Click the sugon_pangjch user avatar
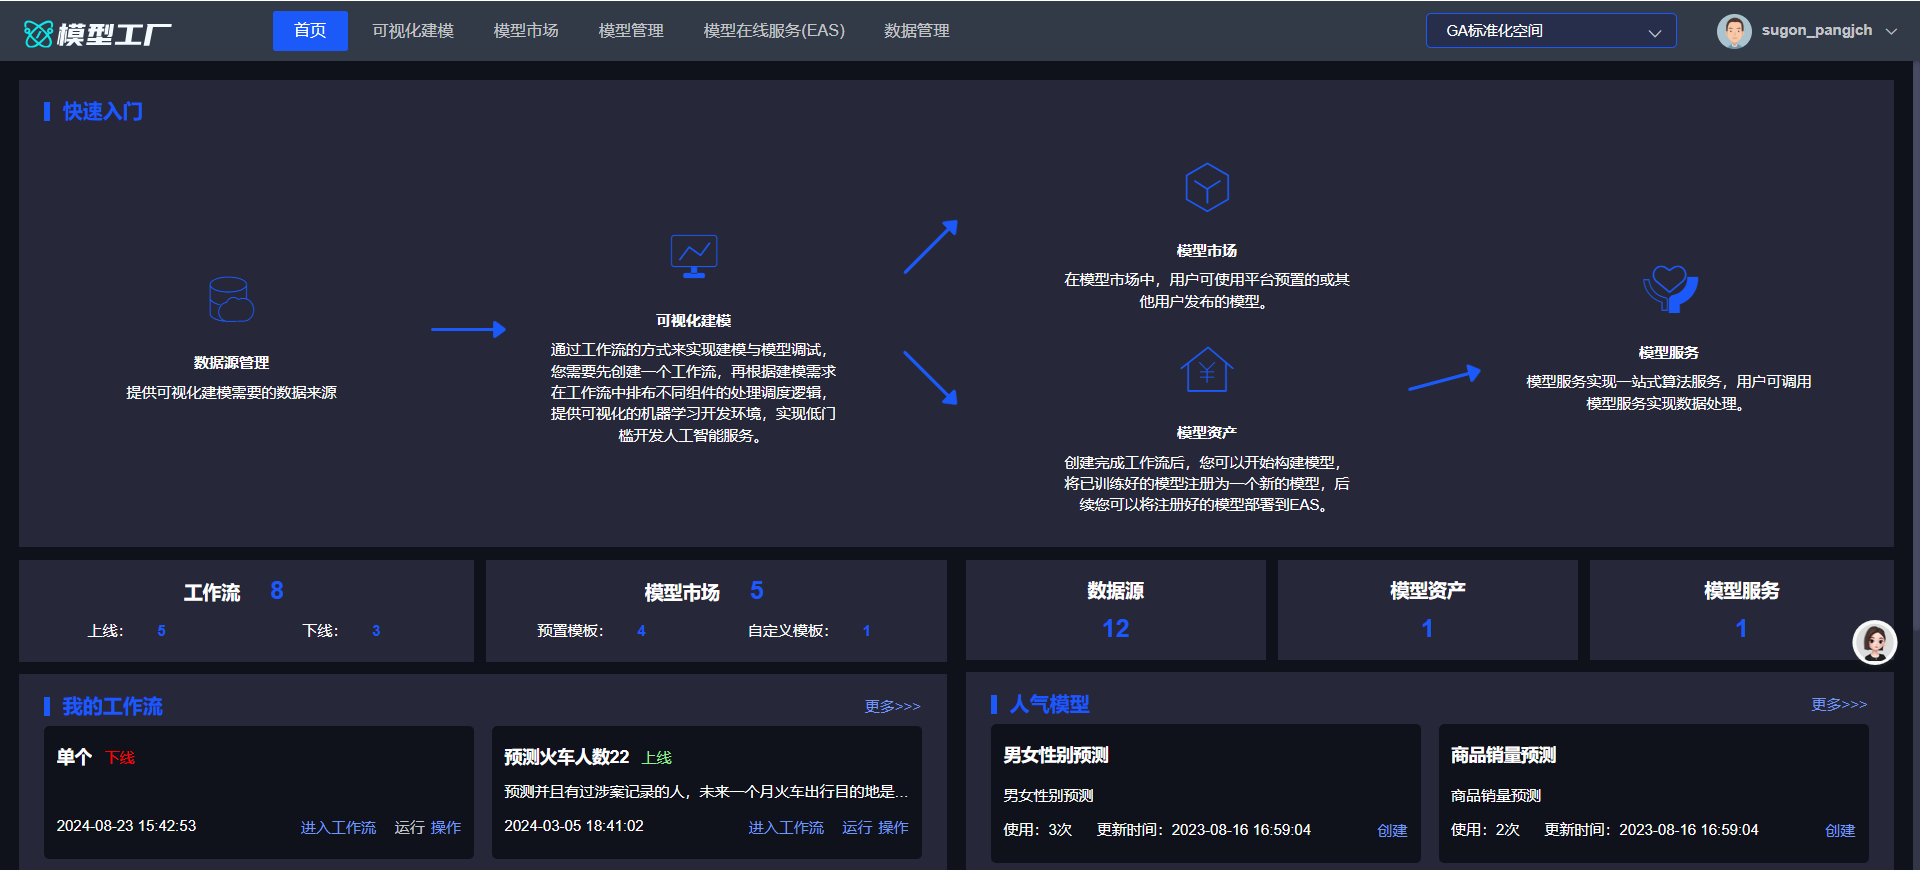1920x870 pixels. click(1734, 31)
